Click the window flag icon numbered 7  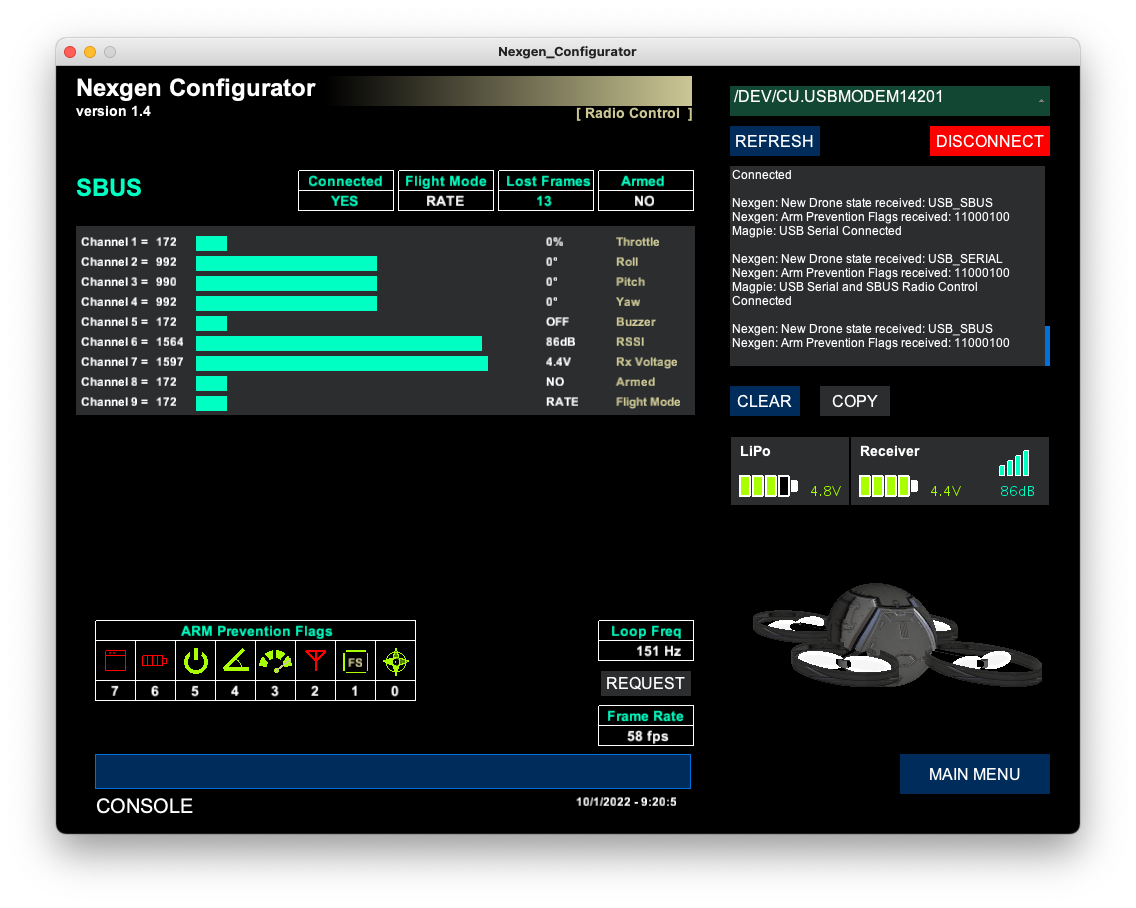click(115, 660)
